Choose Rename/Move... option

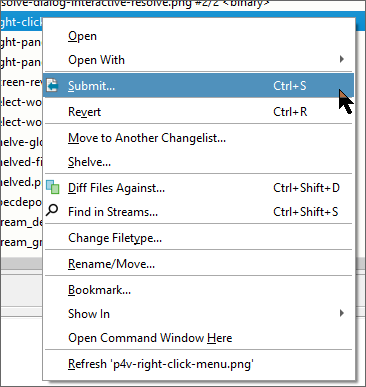point(198,264)
